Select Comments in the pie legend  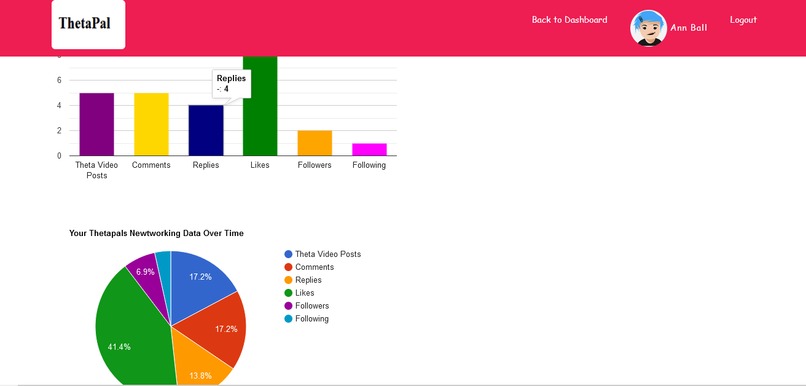315,267
